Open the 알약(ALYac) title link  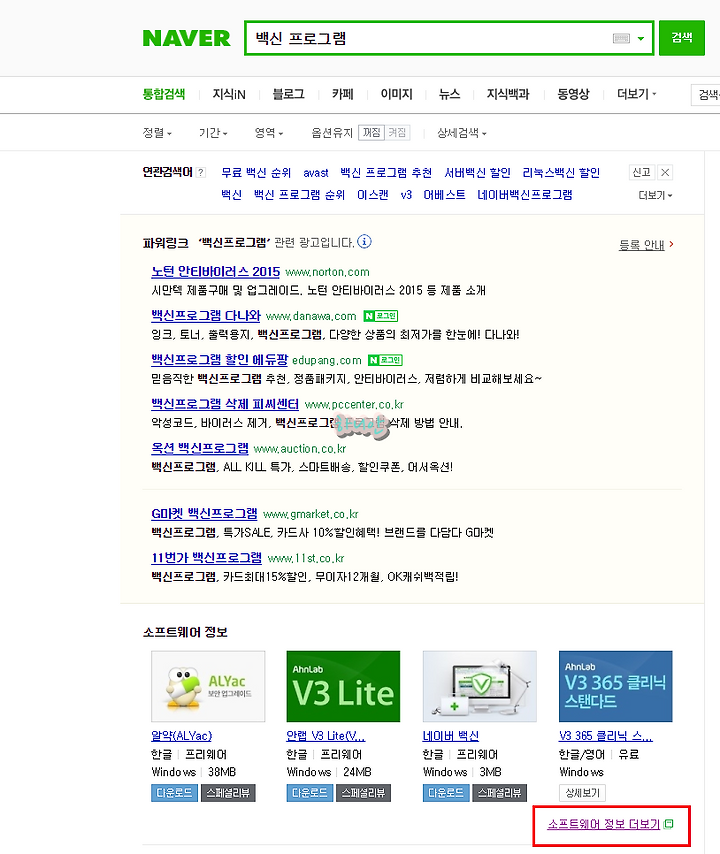point(181,736)
